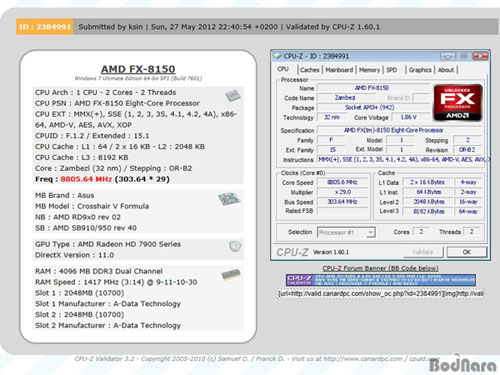Switch to the Mainboard tab
This screenshot has width=500, height=375.
click(339, 70)
